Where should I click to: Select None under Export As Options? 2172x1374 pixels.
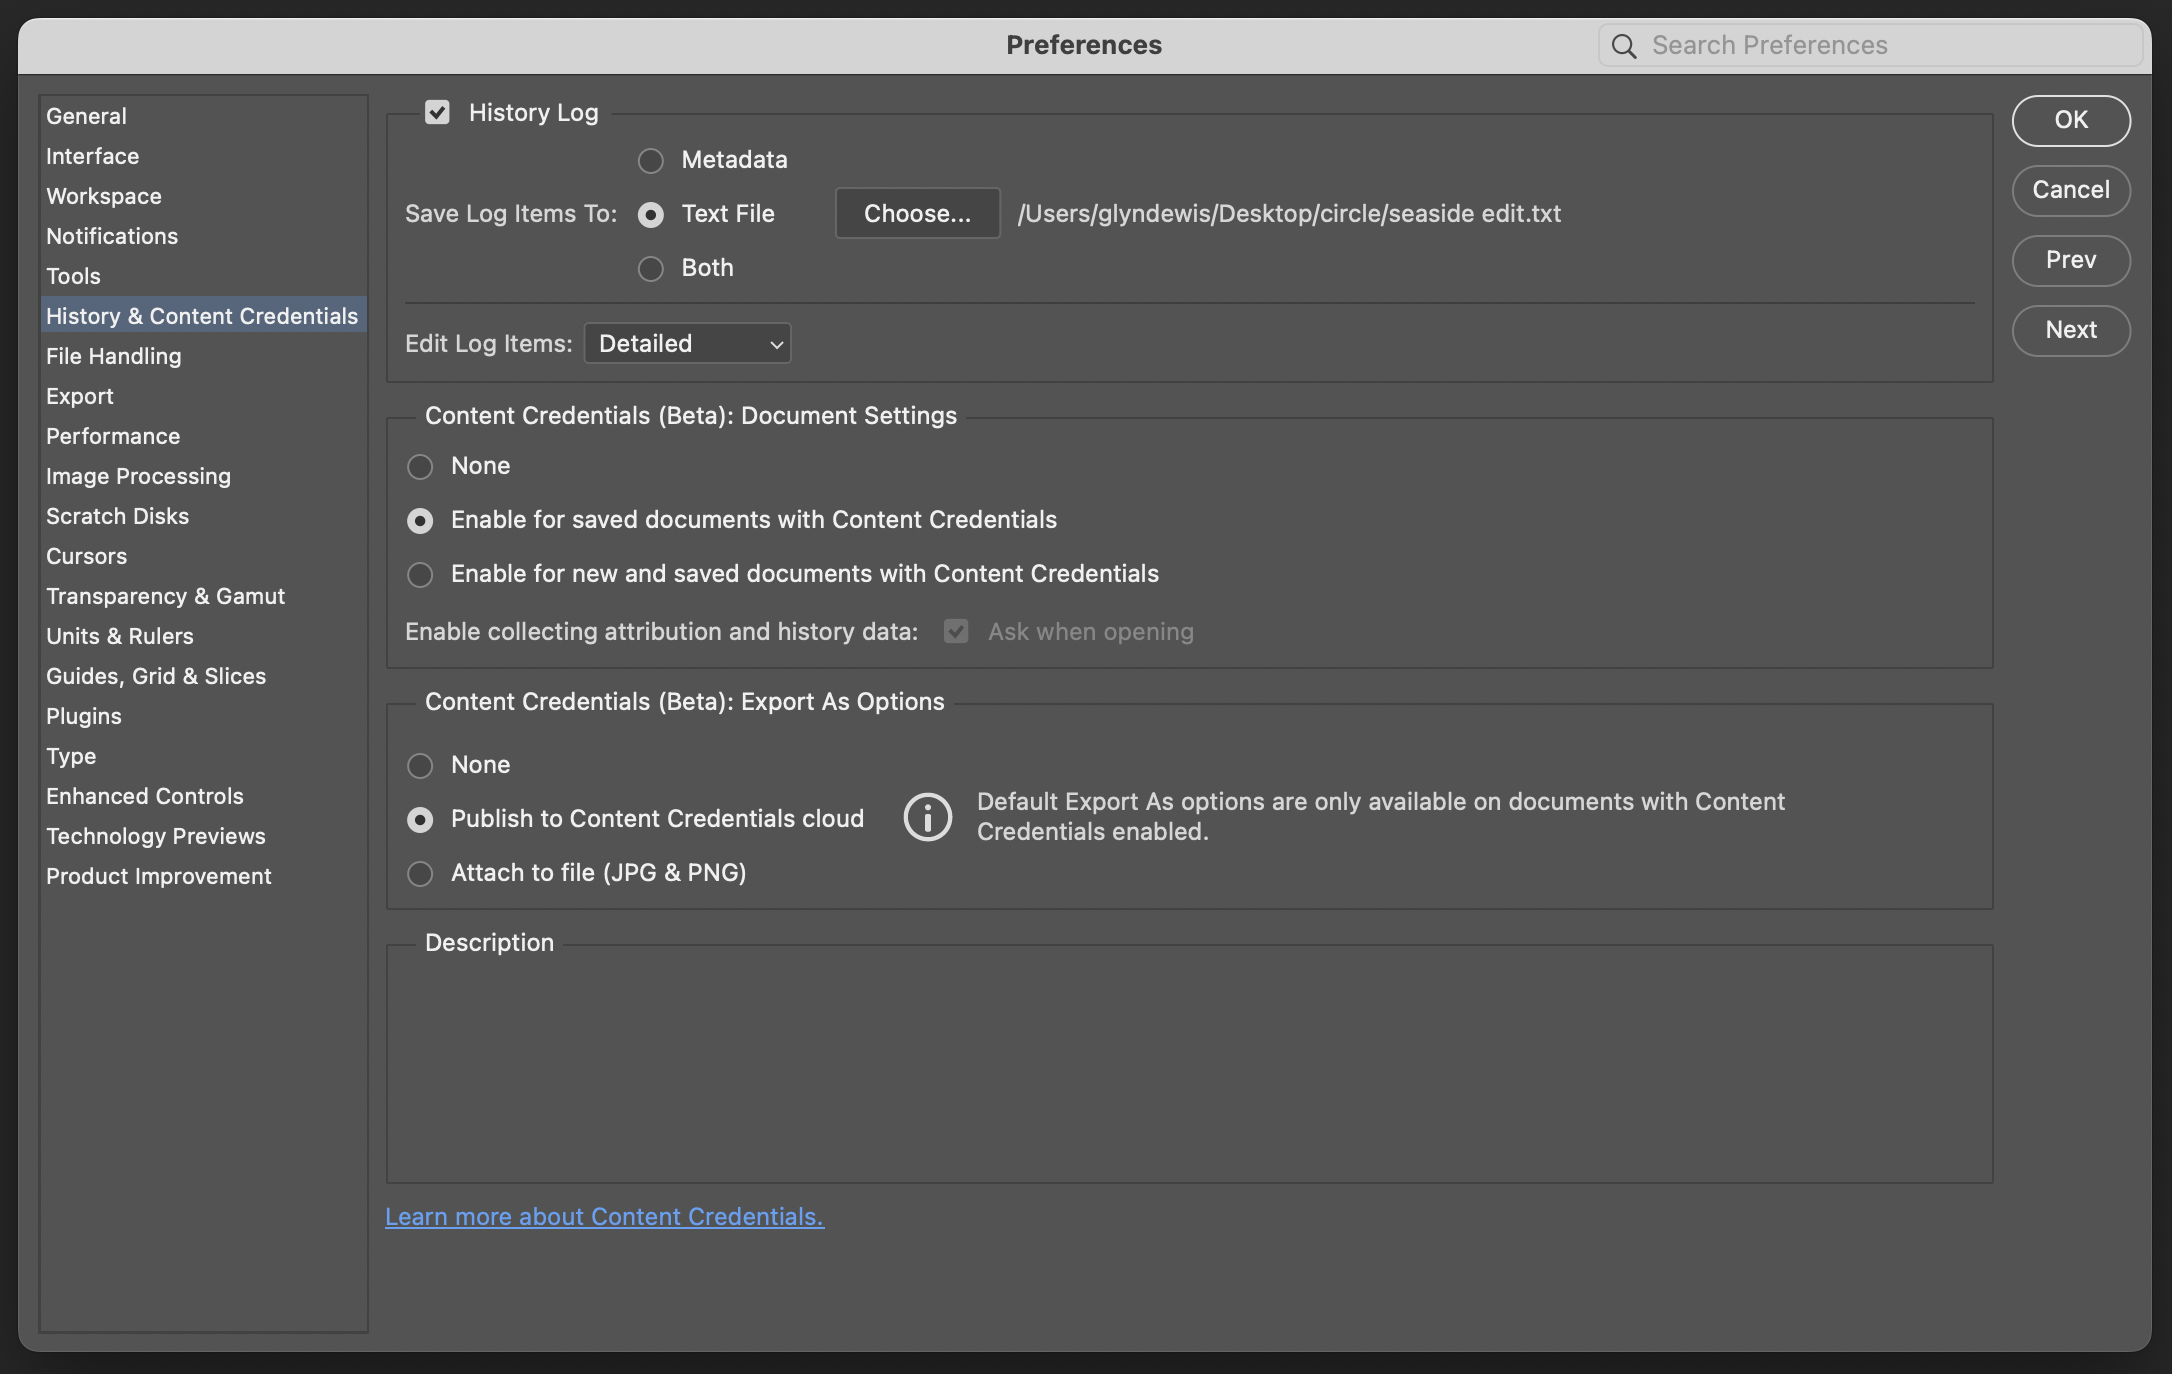point(420,765)
